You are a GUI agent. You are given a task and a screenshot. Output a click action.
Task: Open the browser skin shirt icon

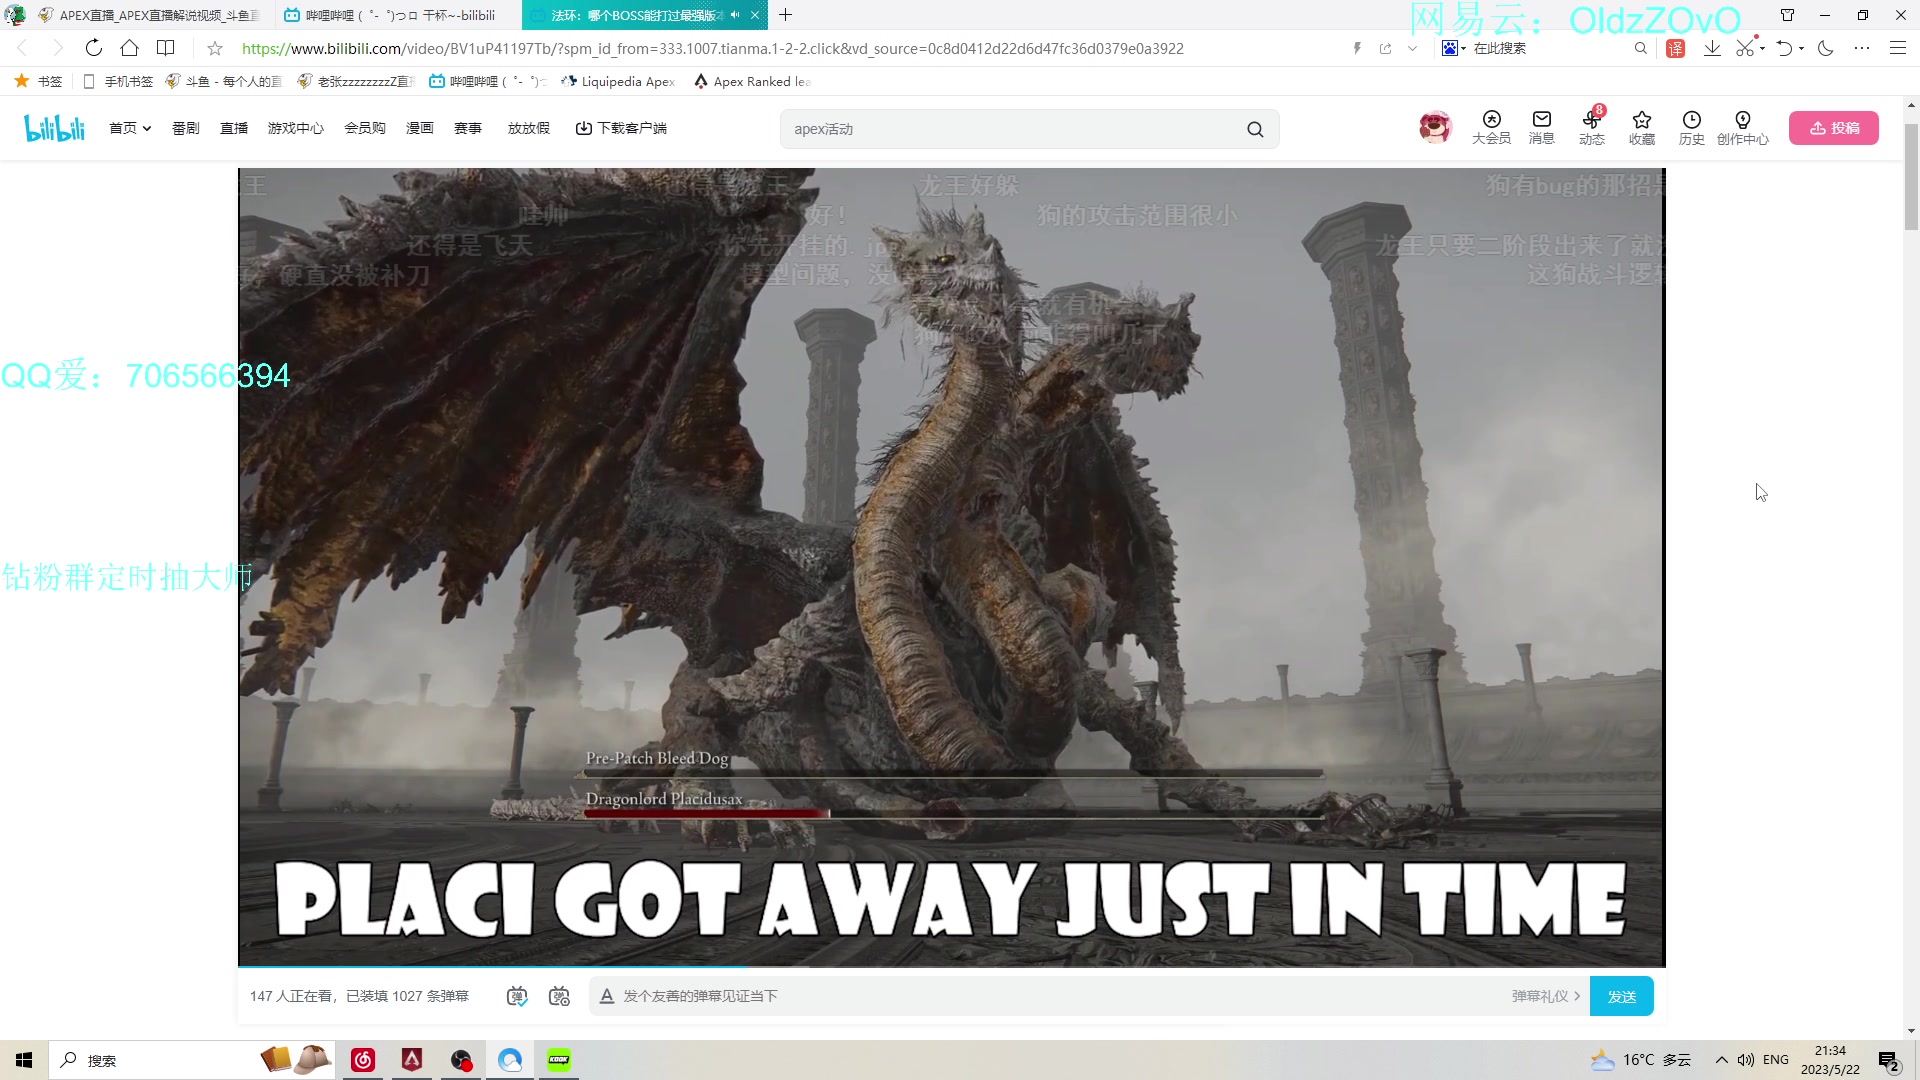tap(1787, 15)
